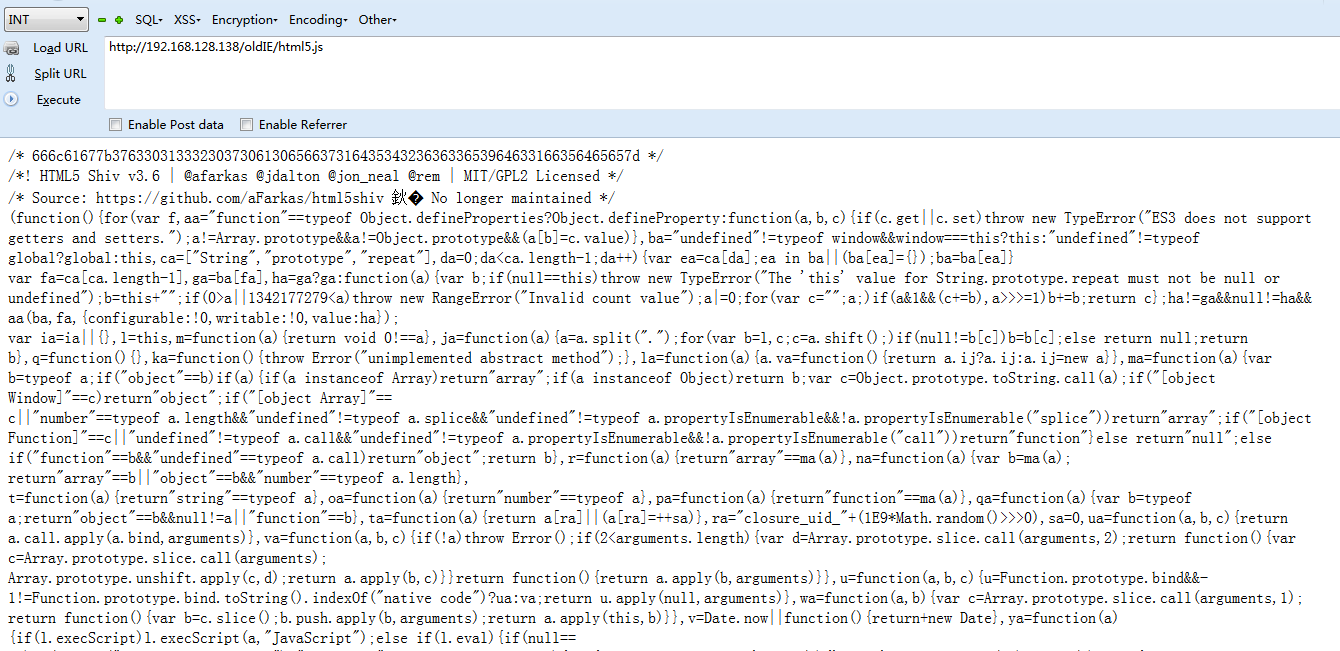
Task: Click the github.com/aFarkas/html5shiv source comment
Action: tap(311, 198)
